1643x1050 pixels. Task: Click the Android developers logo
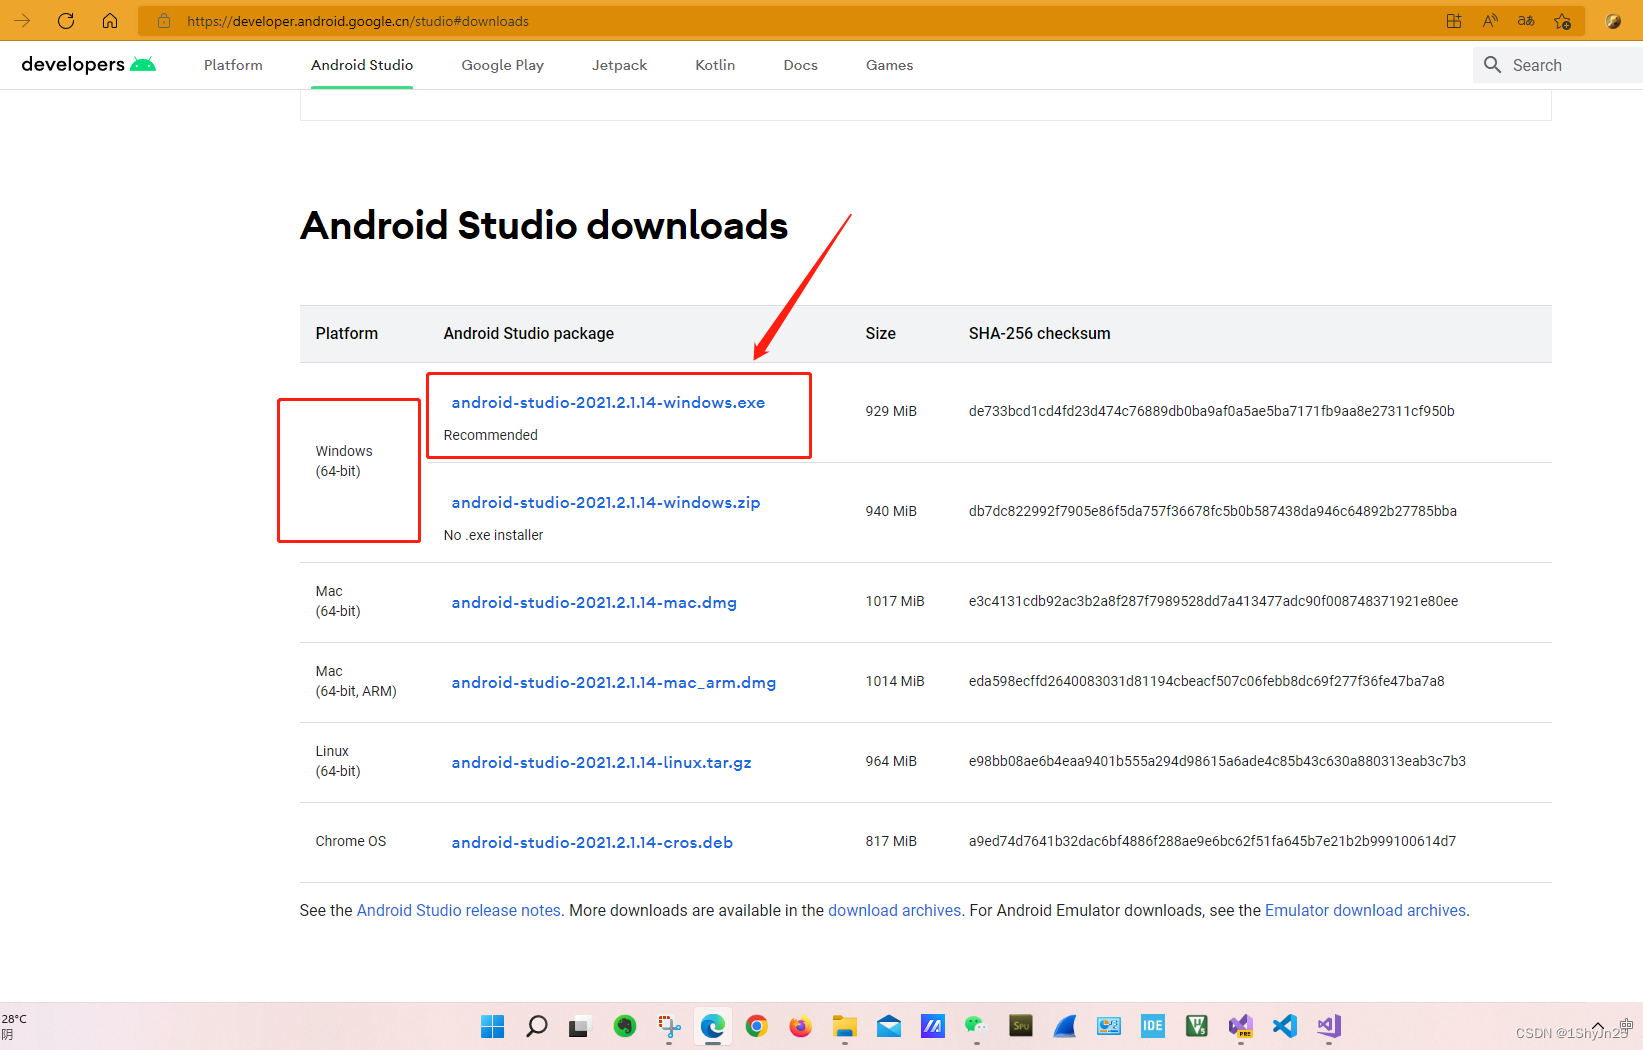tap(87, 64)
